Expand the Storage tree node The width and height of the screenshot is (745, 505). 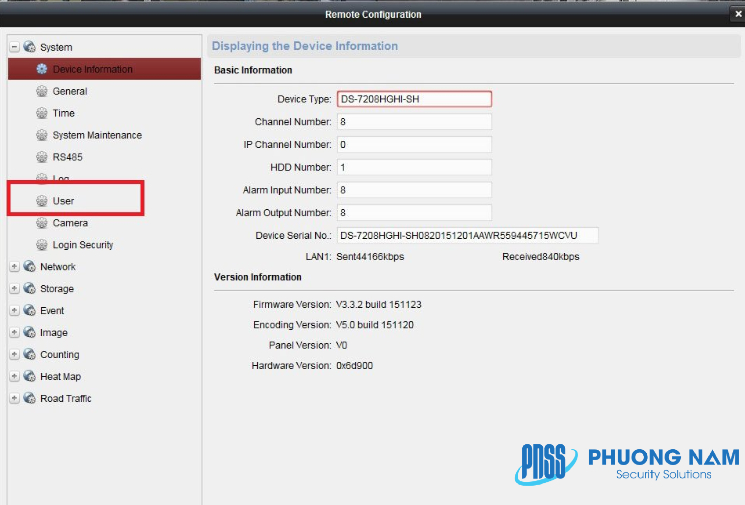pyautogui.click(x=14, y=289)
